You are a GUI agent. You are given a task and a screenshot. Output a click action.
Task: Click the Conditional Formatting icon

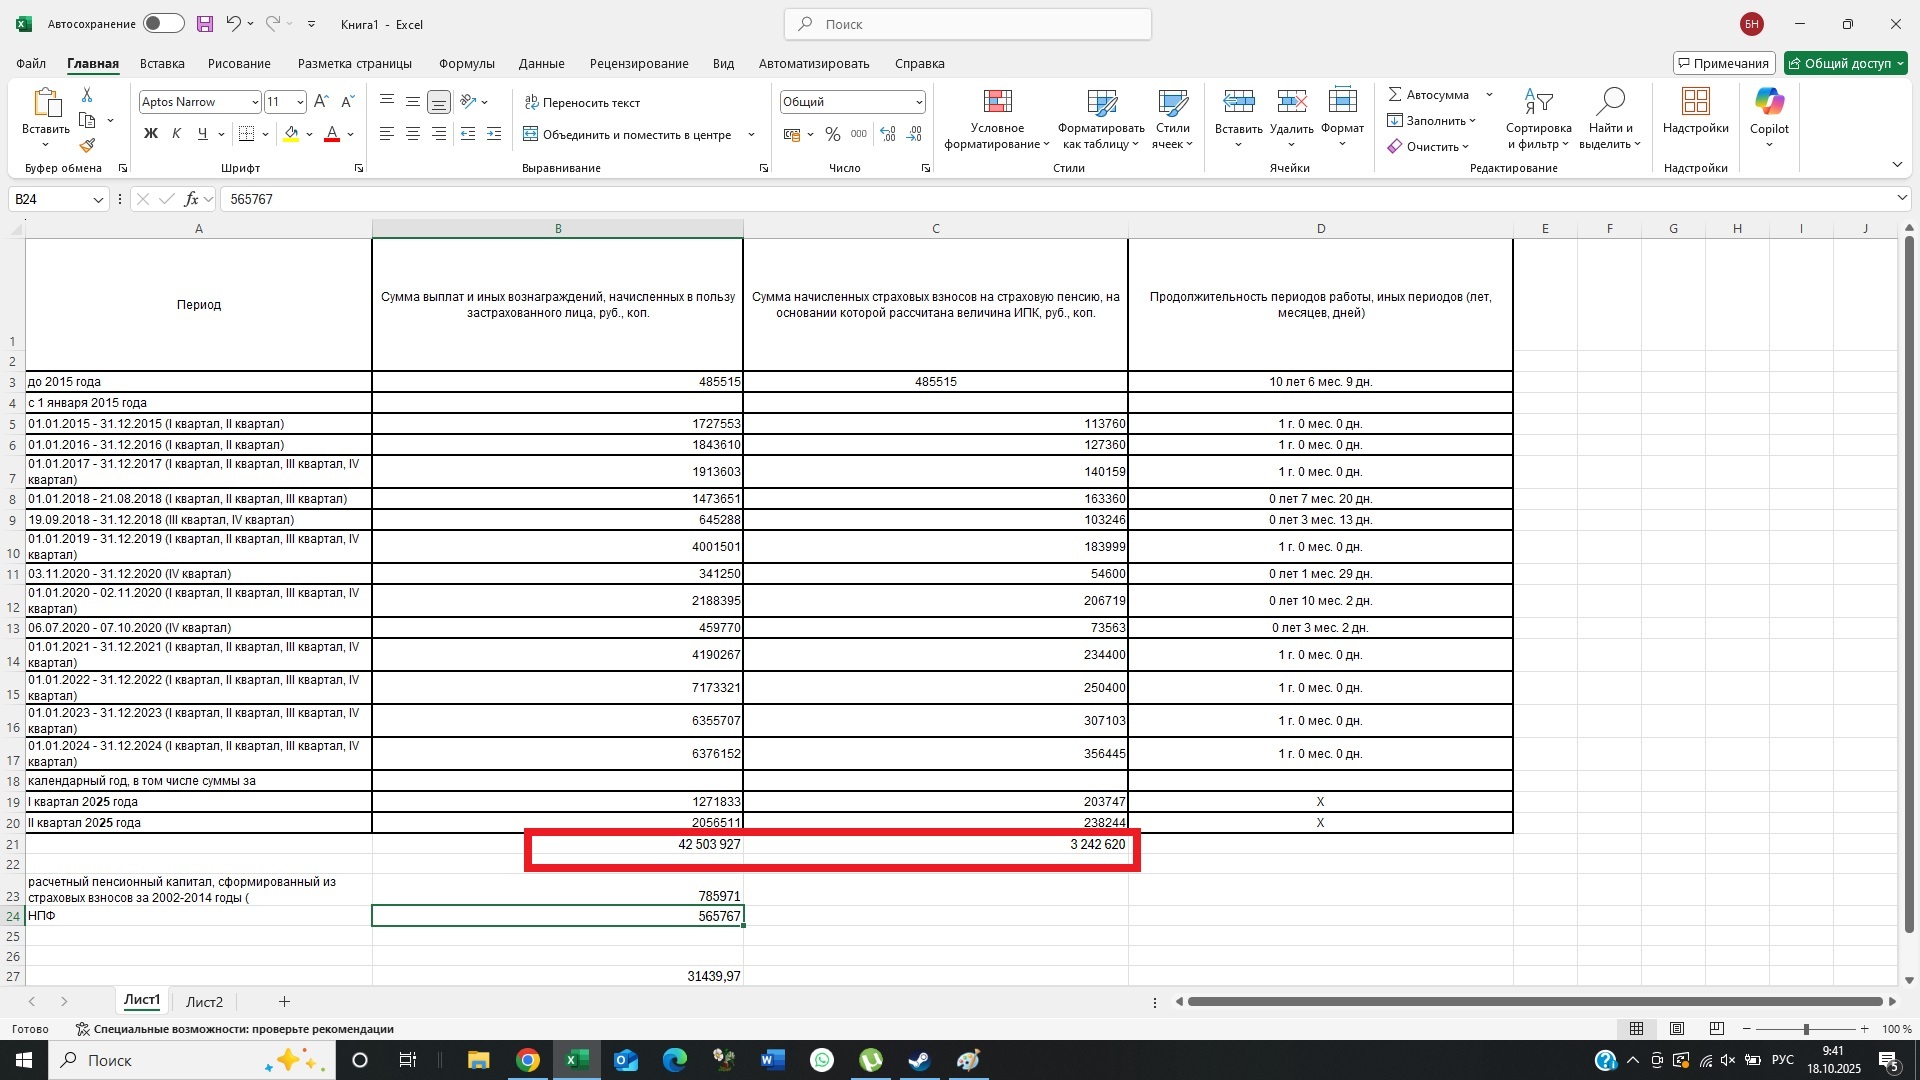click(x=997, y=102)
